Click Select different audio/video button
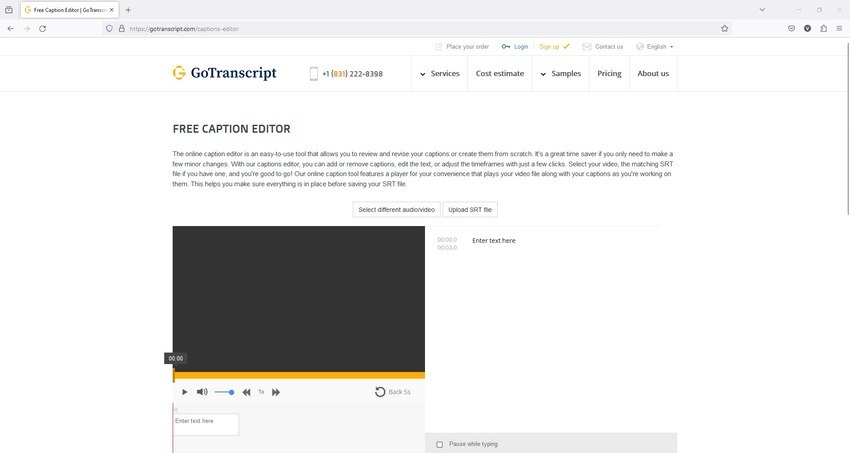 pyautogui.click(x=396, y=210)
